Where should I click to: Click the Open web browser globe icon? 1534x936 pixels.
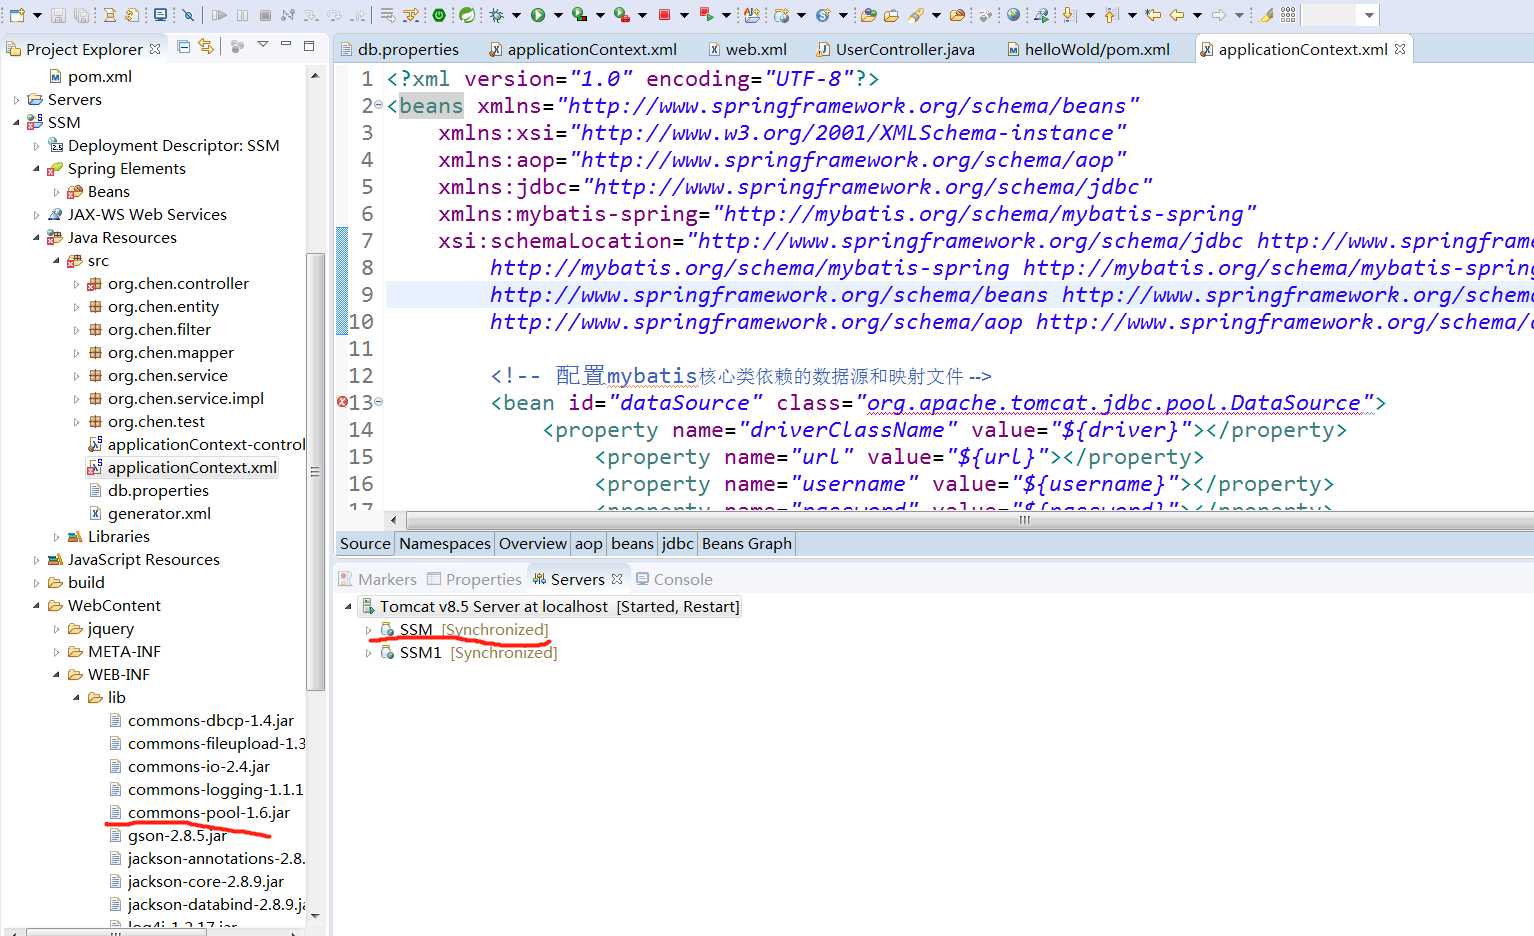click(1014, 15)
